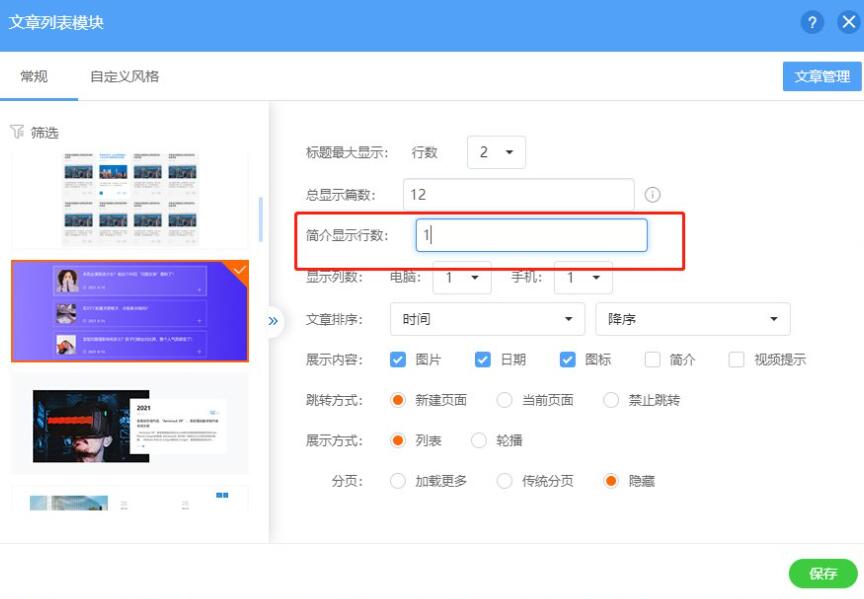Select the VR headset style thumbnail

(x=129, y=425)
